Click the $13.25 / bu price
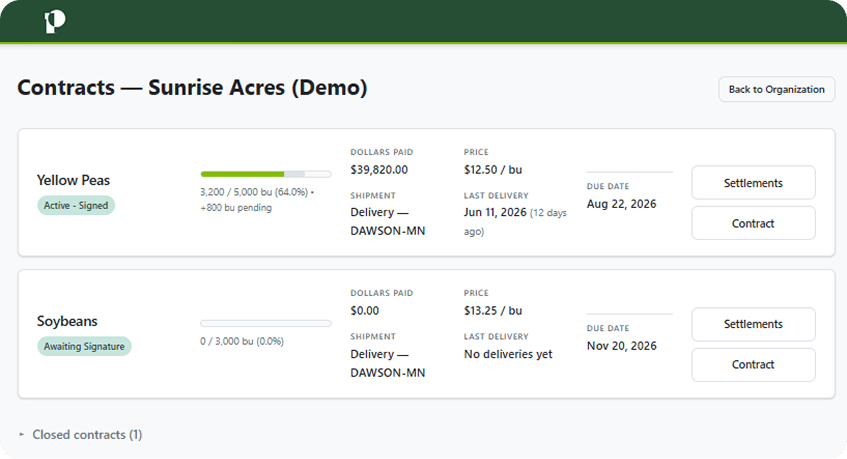Viewport: 847px width, 459px height. 493,310
